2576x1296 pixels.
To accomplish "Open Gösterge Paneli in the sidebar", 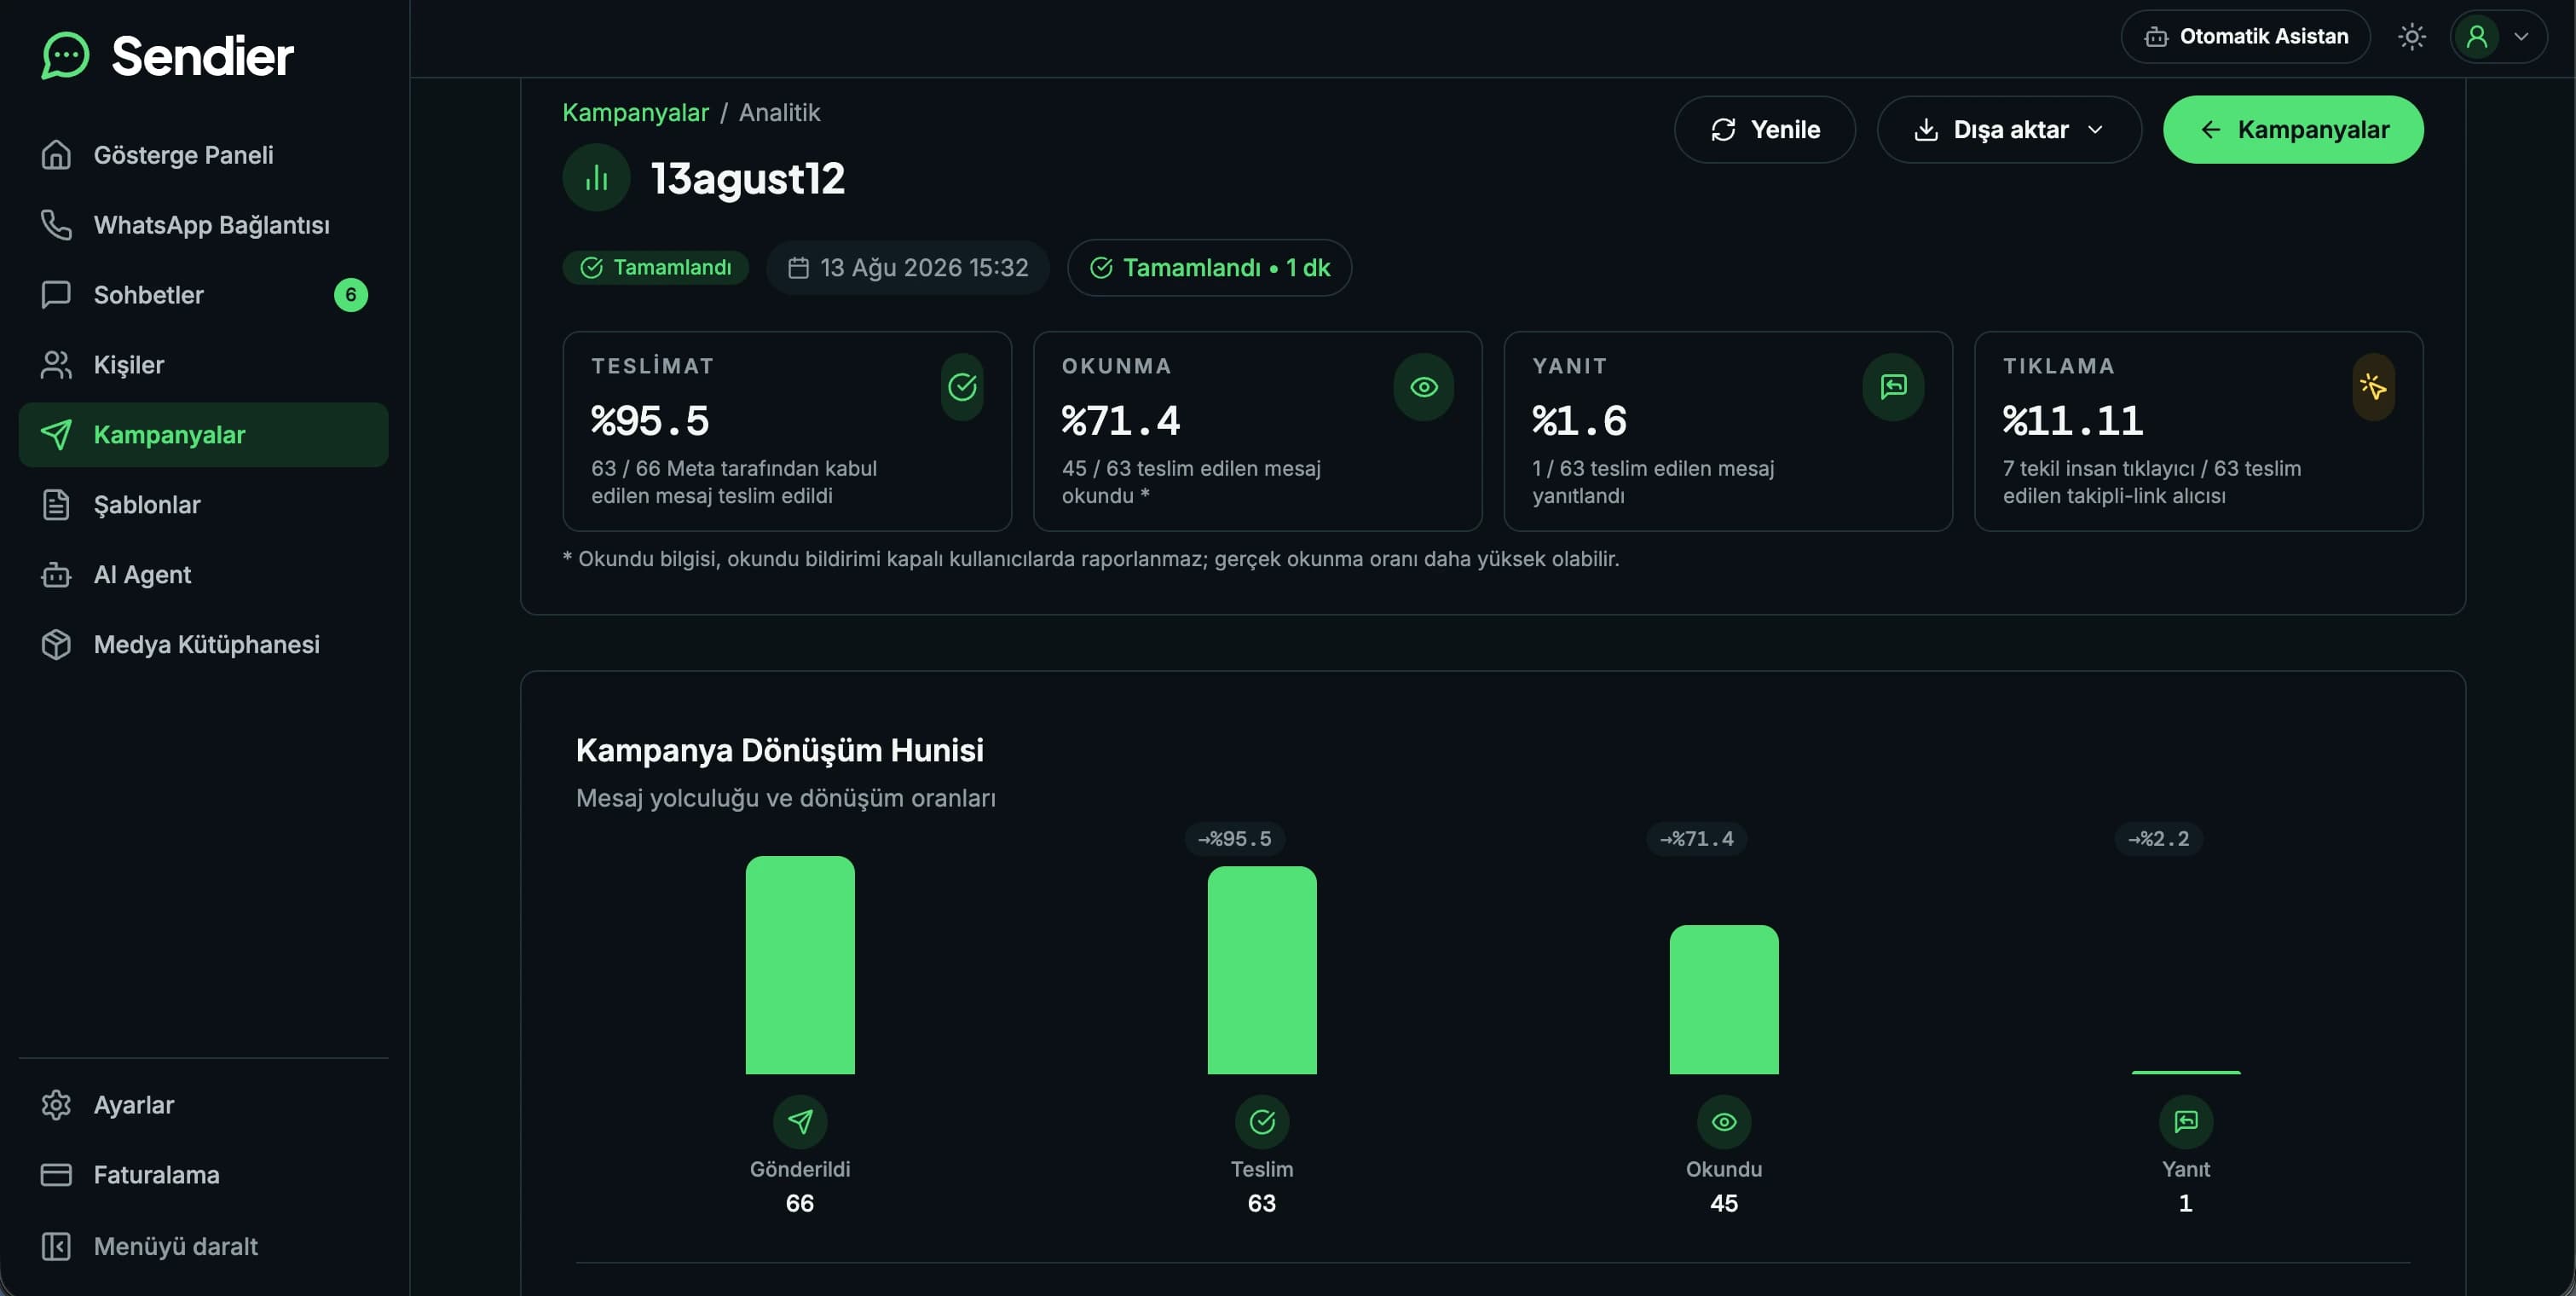I will point(203,155).
